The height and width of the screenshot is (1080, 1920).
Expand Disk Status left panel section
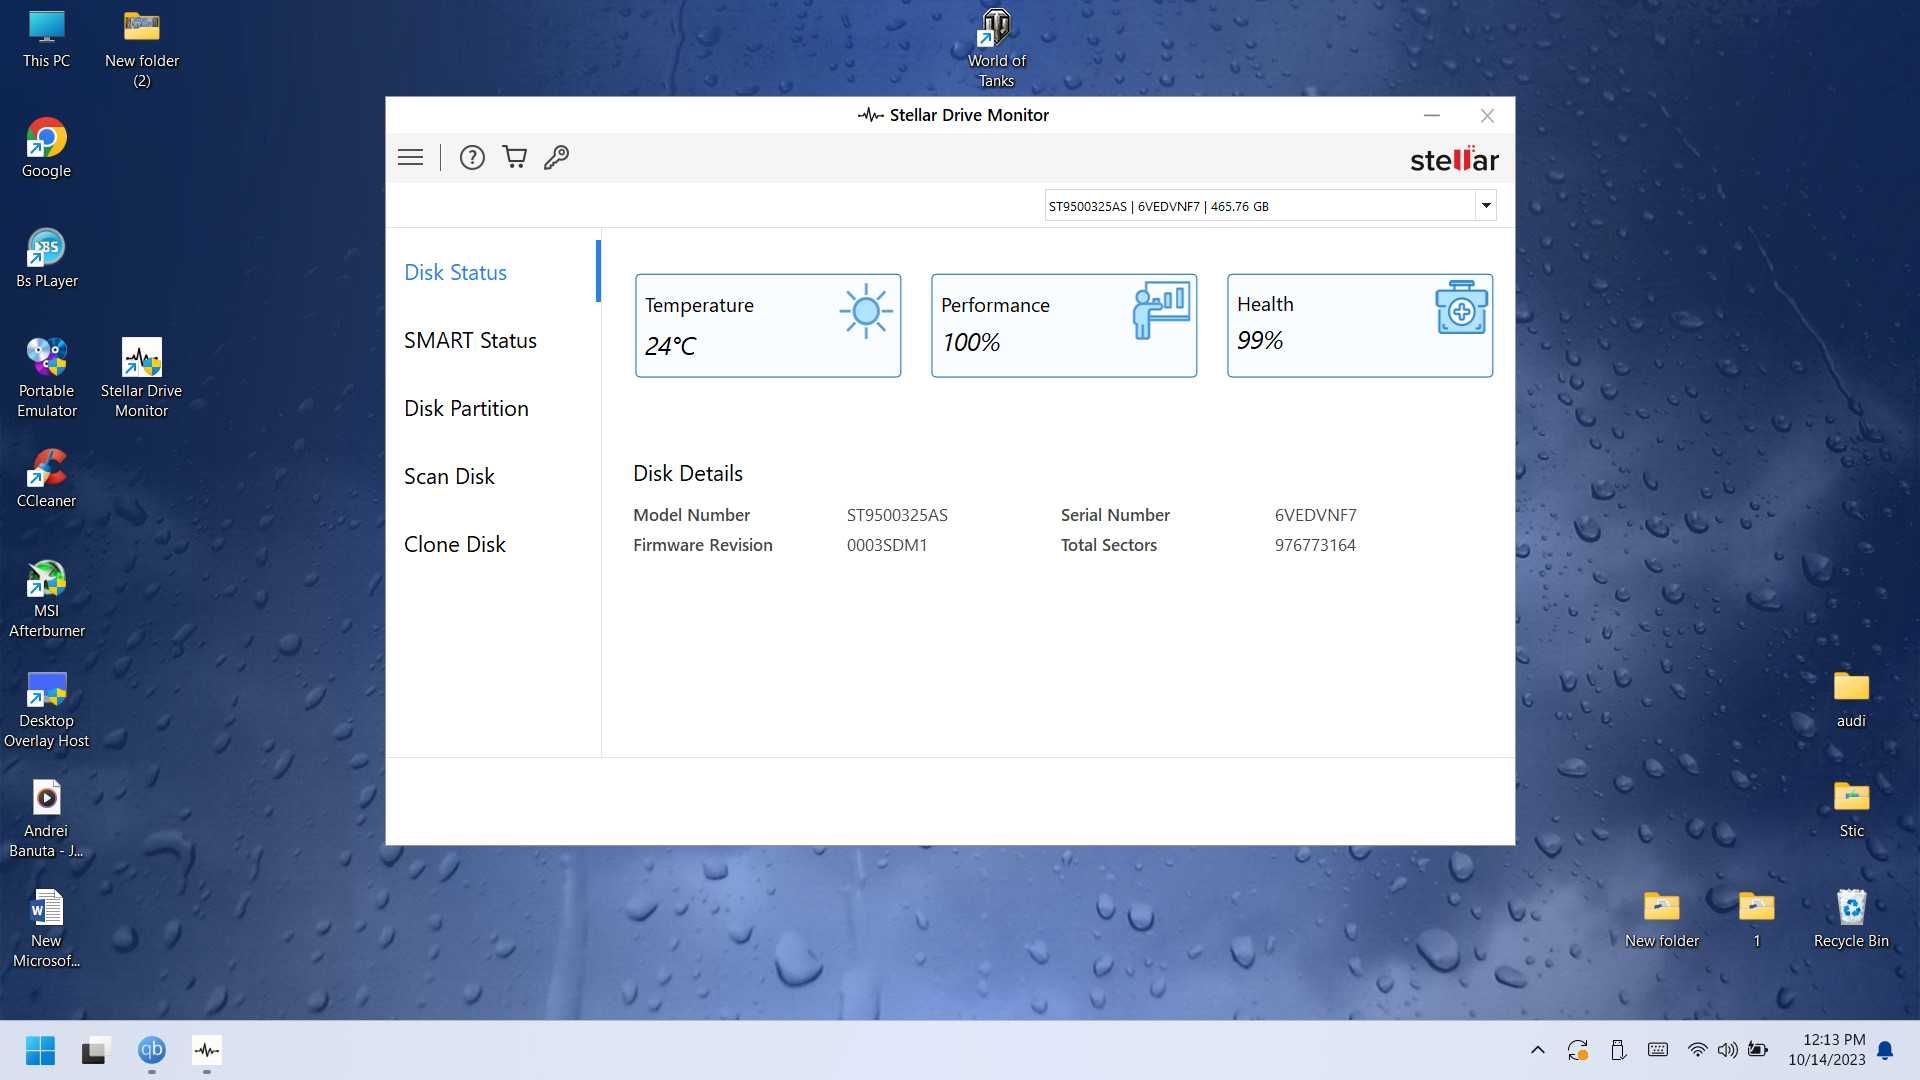pyautogui.click(x=455, y=272)
